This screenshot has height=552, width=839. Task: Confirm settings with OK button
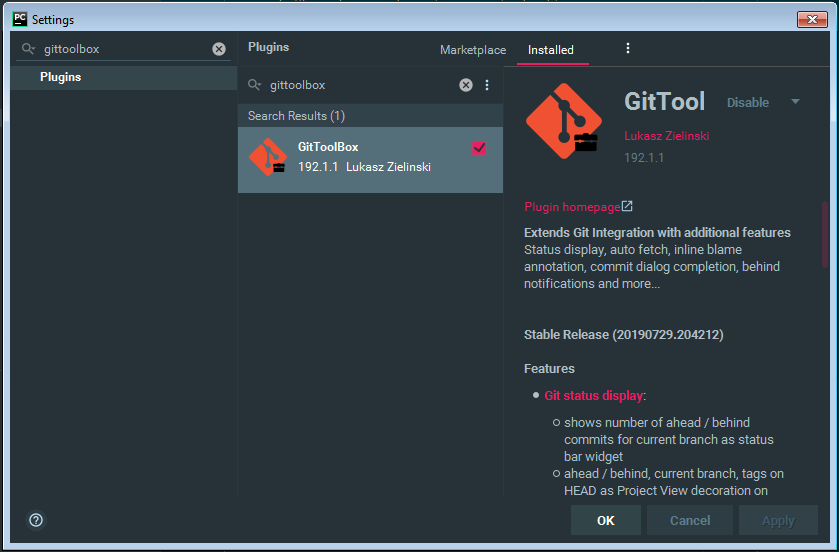606,520
